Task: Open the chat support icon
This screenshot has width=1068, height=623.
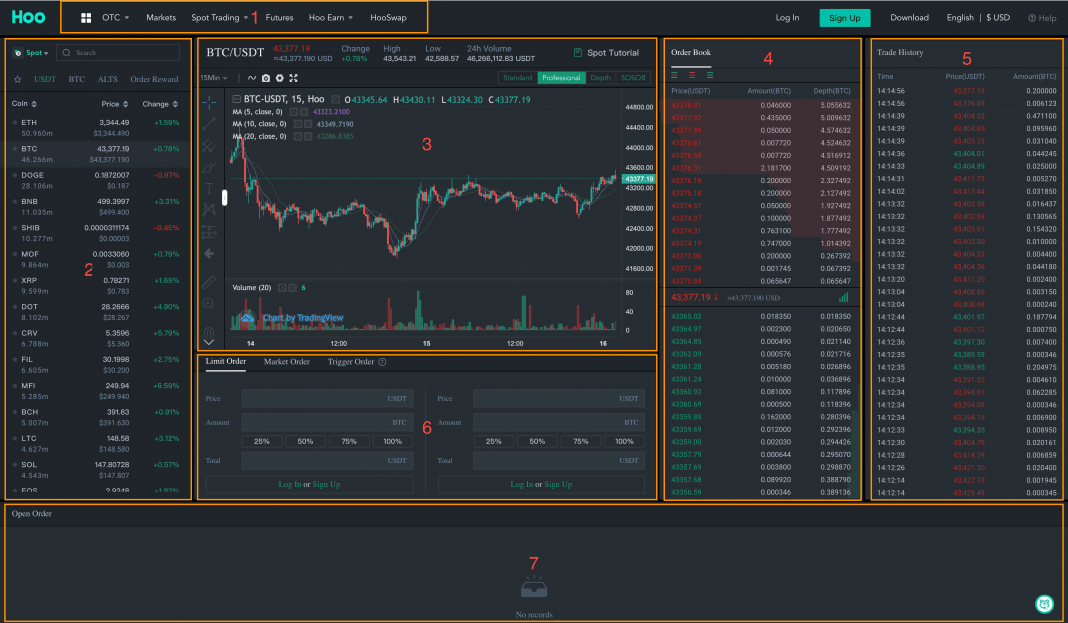Action: click(x=1044, y=603)
